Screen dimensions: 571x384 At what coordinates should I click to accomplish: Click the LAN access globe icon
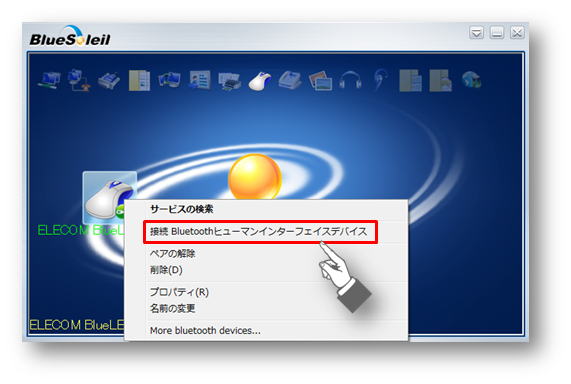pyautogui.click(x=471, y=81)
